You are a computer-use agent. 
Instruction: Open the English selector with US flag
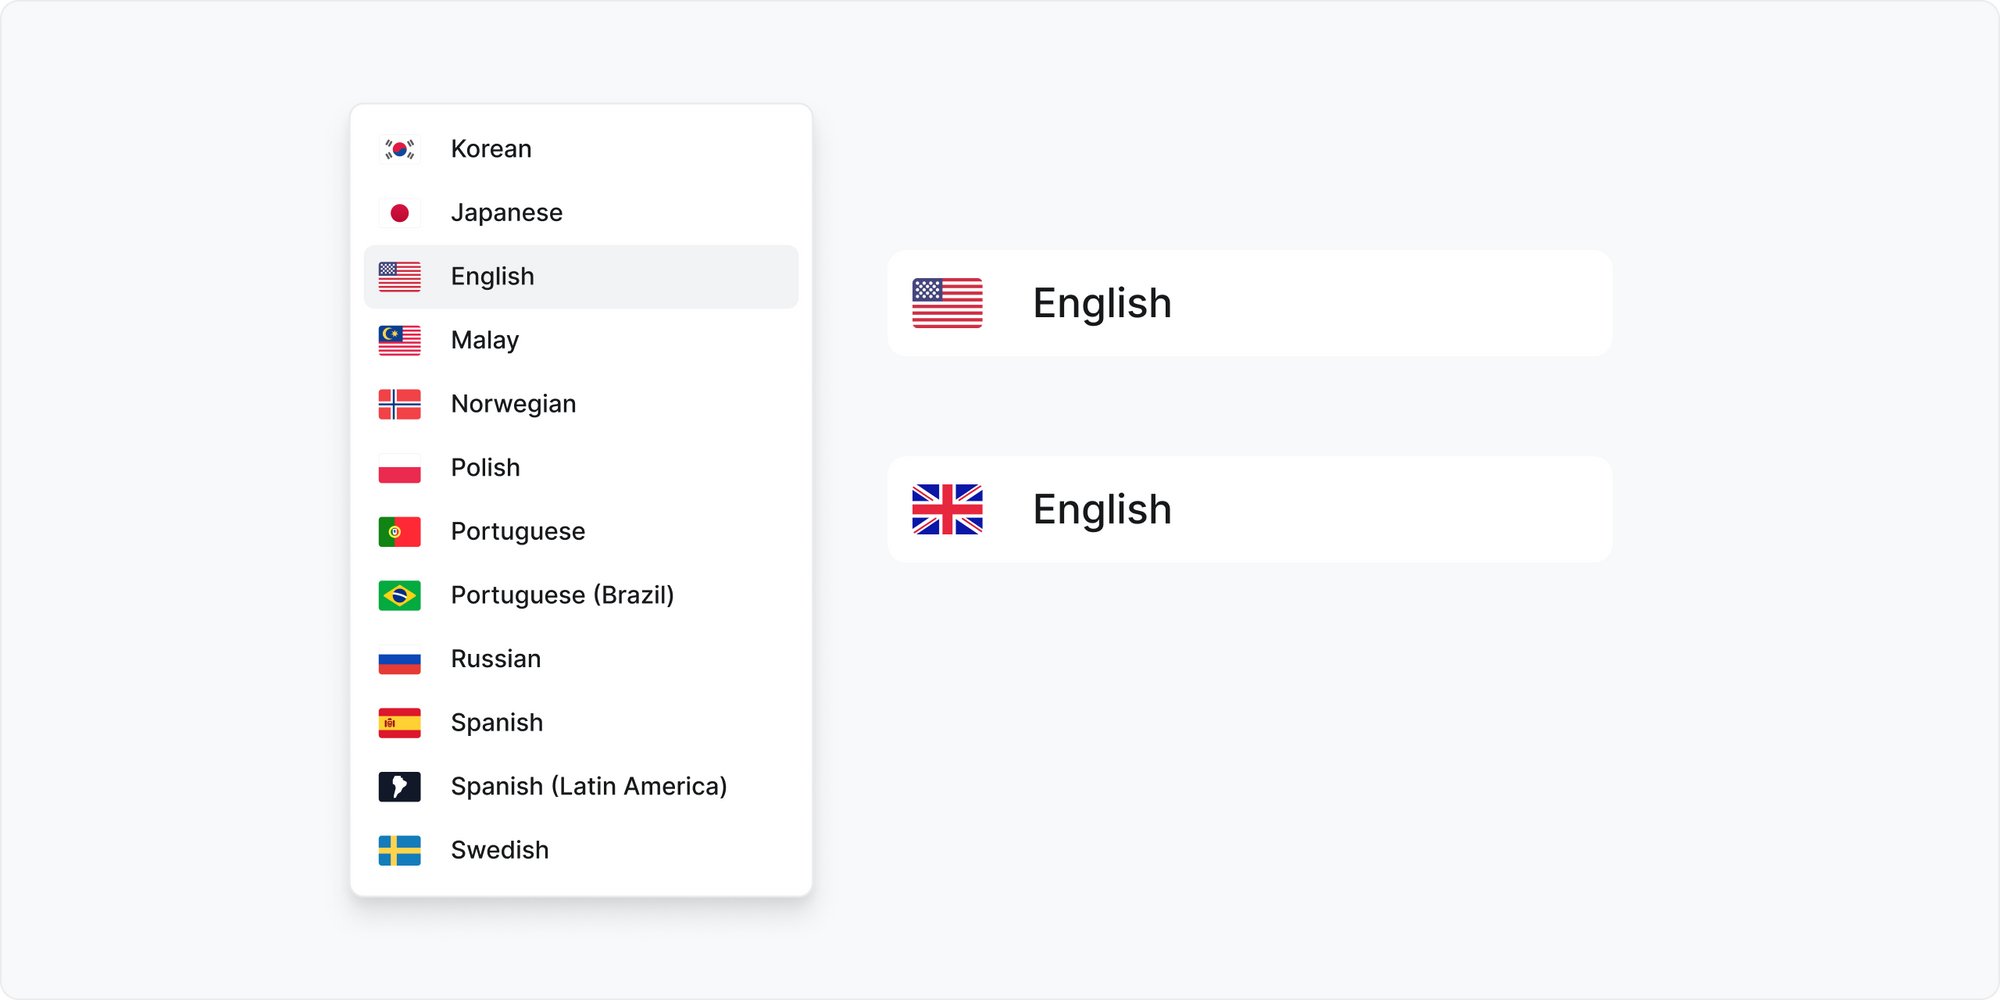point(1249,303)
